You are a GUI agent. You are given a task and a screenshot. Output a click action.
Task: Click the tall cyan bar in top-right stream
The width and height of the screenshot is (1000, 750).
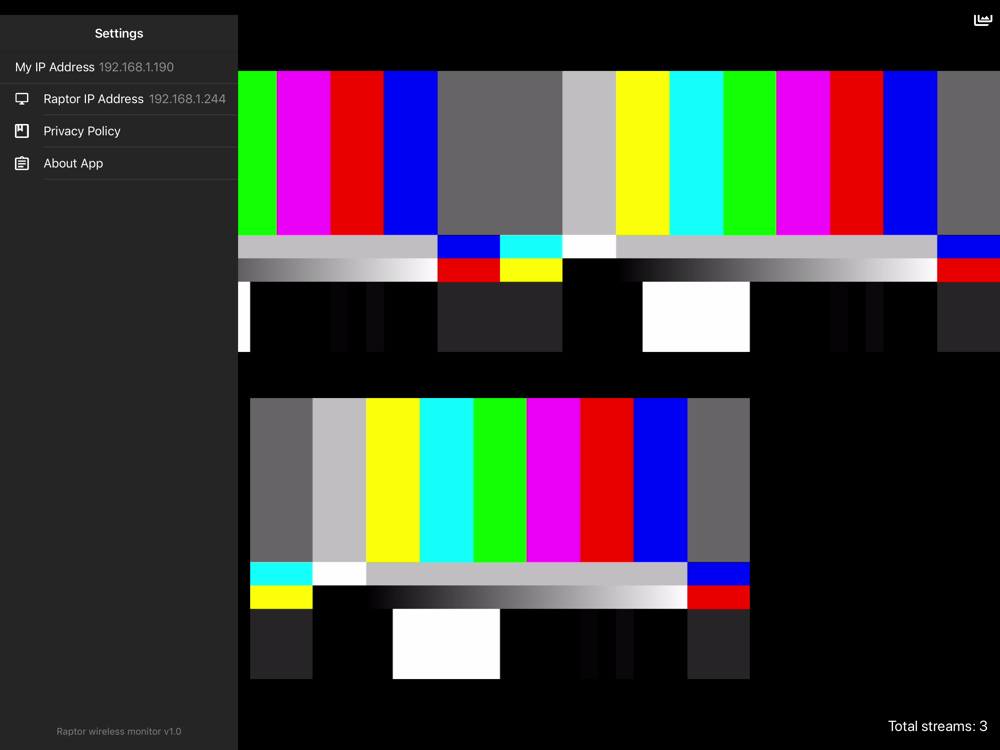(x=696, y=153)
